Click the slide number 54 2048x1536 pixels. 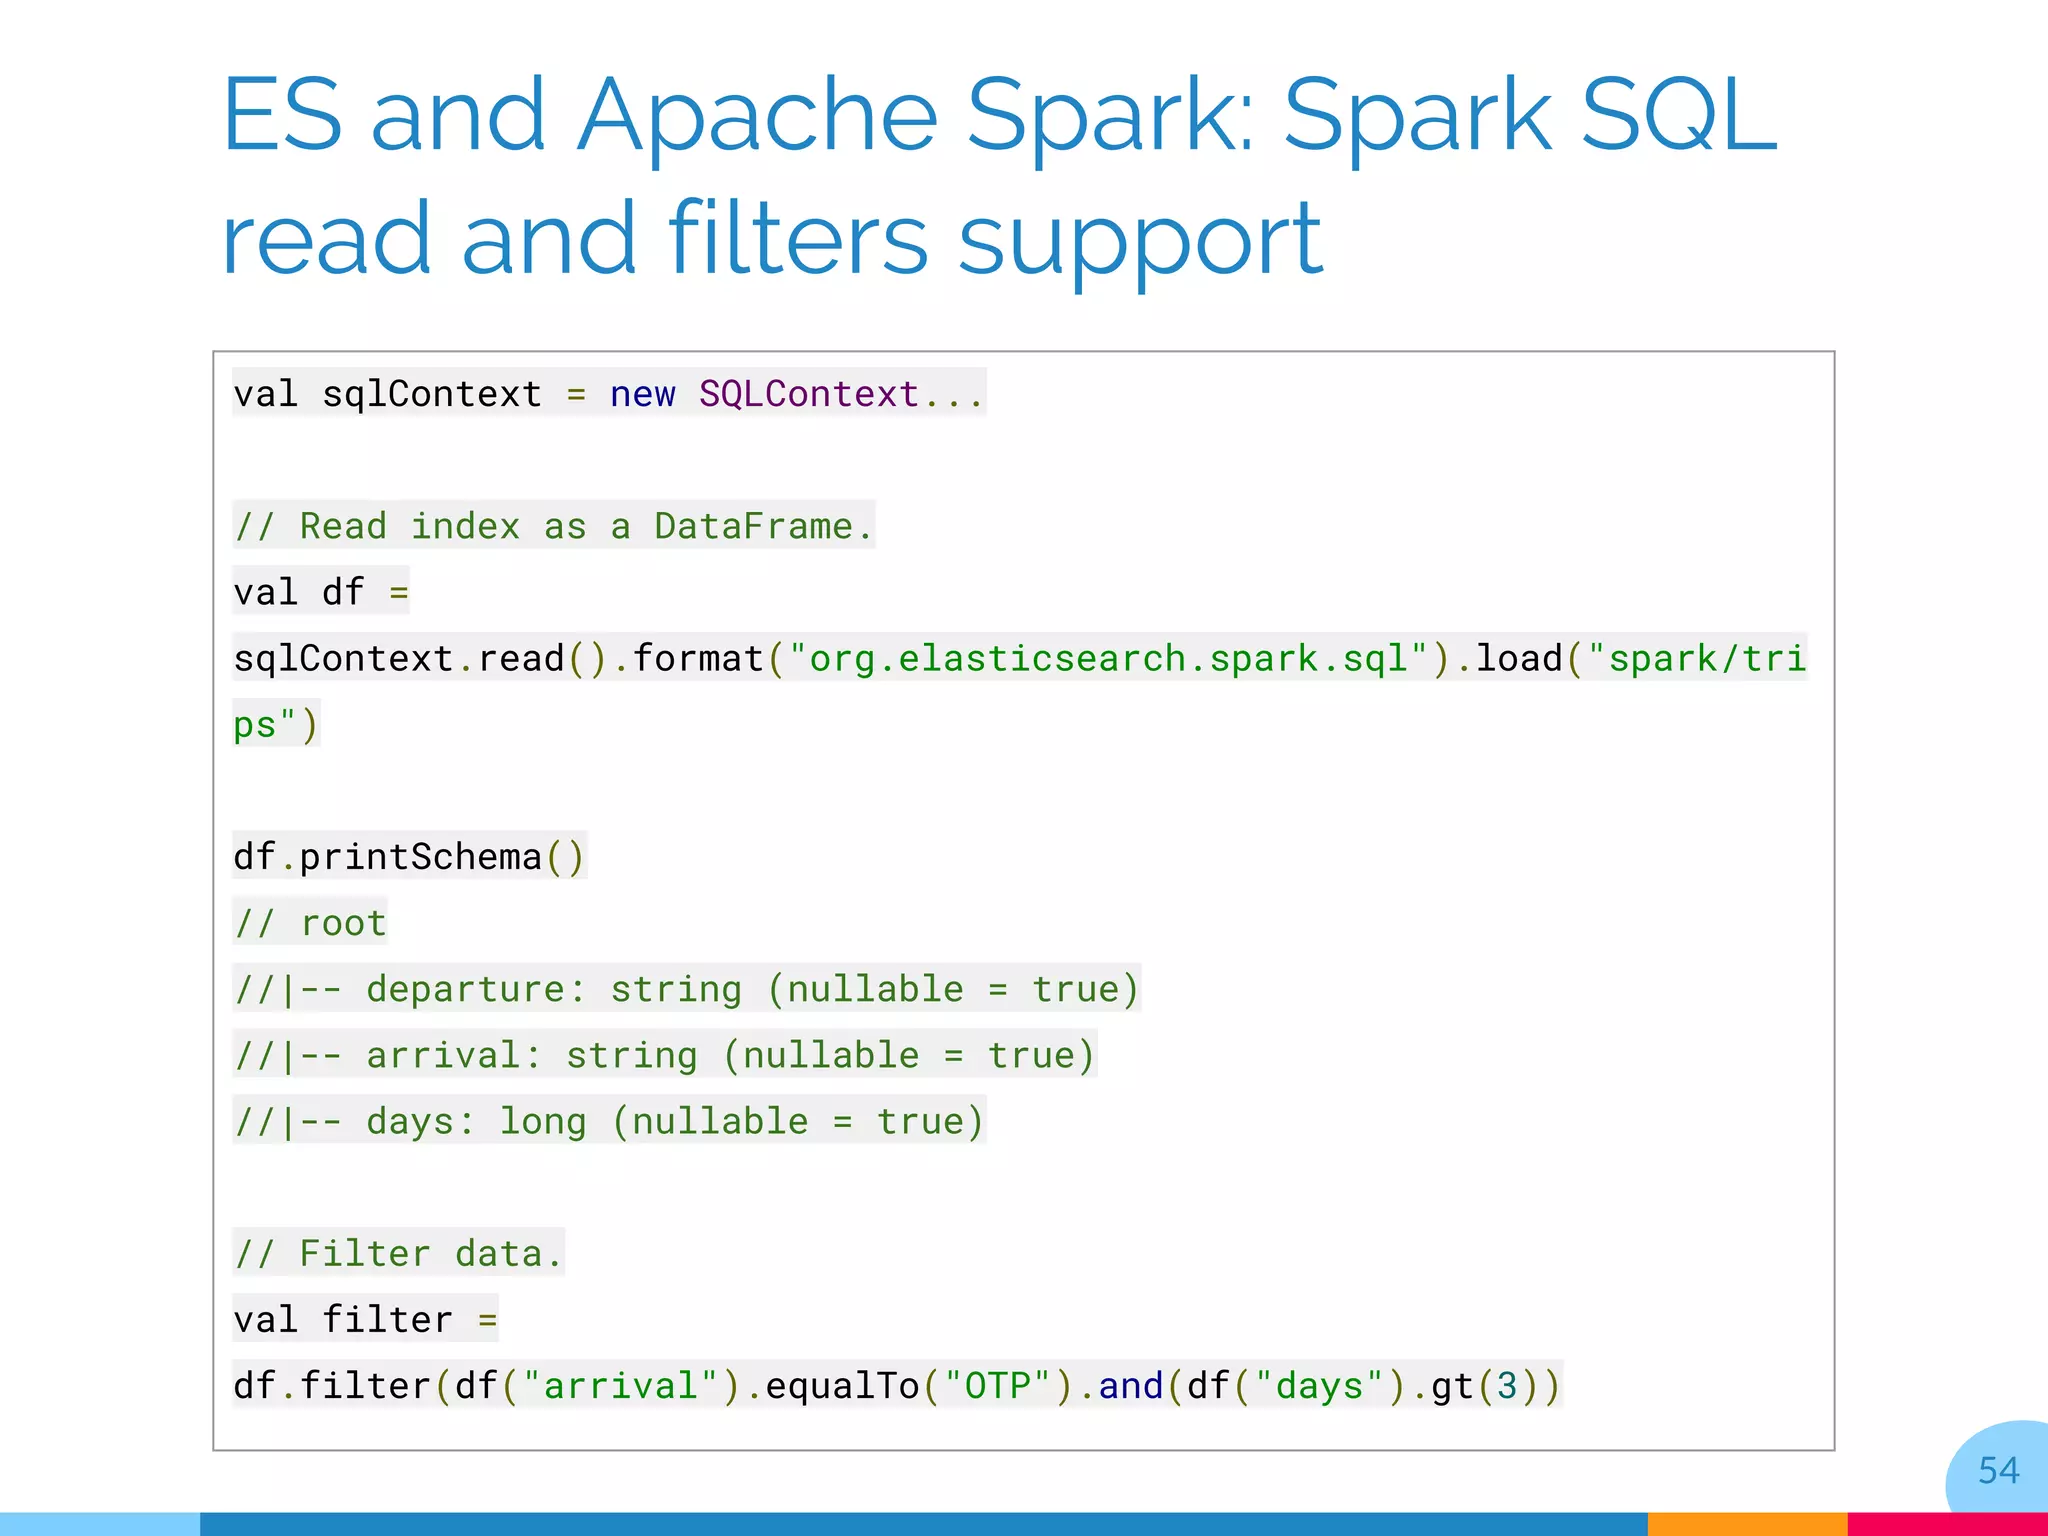pyautogui.click(x=1998, y=1470)
